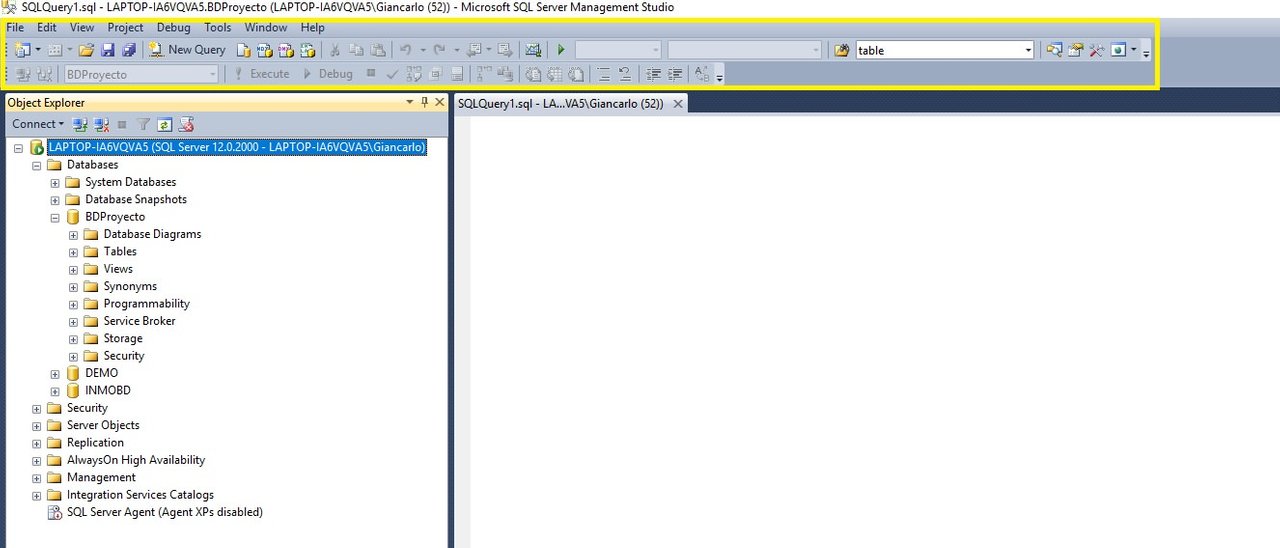
Task: Collapse the BDProyecto database node
Action: tap(56, 217)
